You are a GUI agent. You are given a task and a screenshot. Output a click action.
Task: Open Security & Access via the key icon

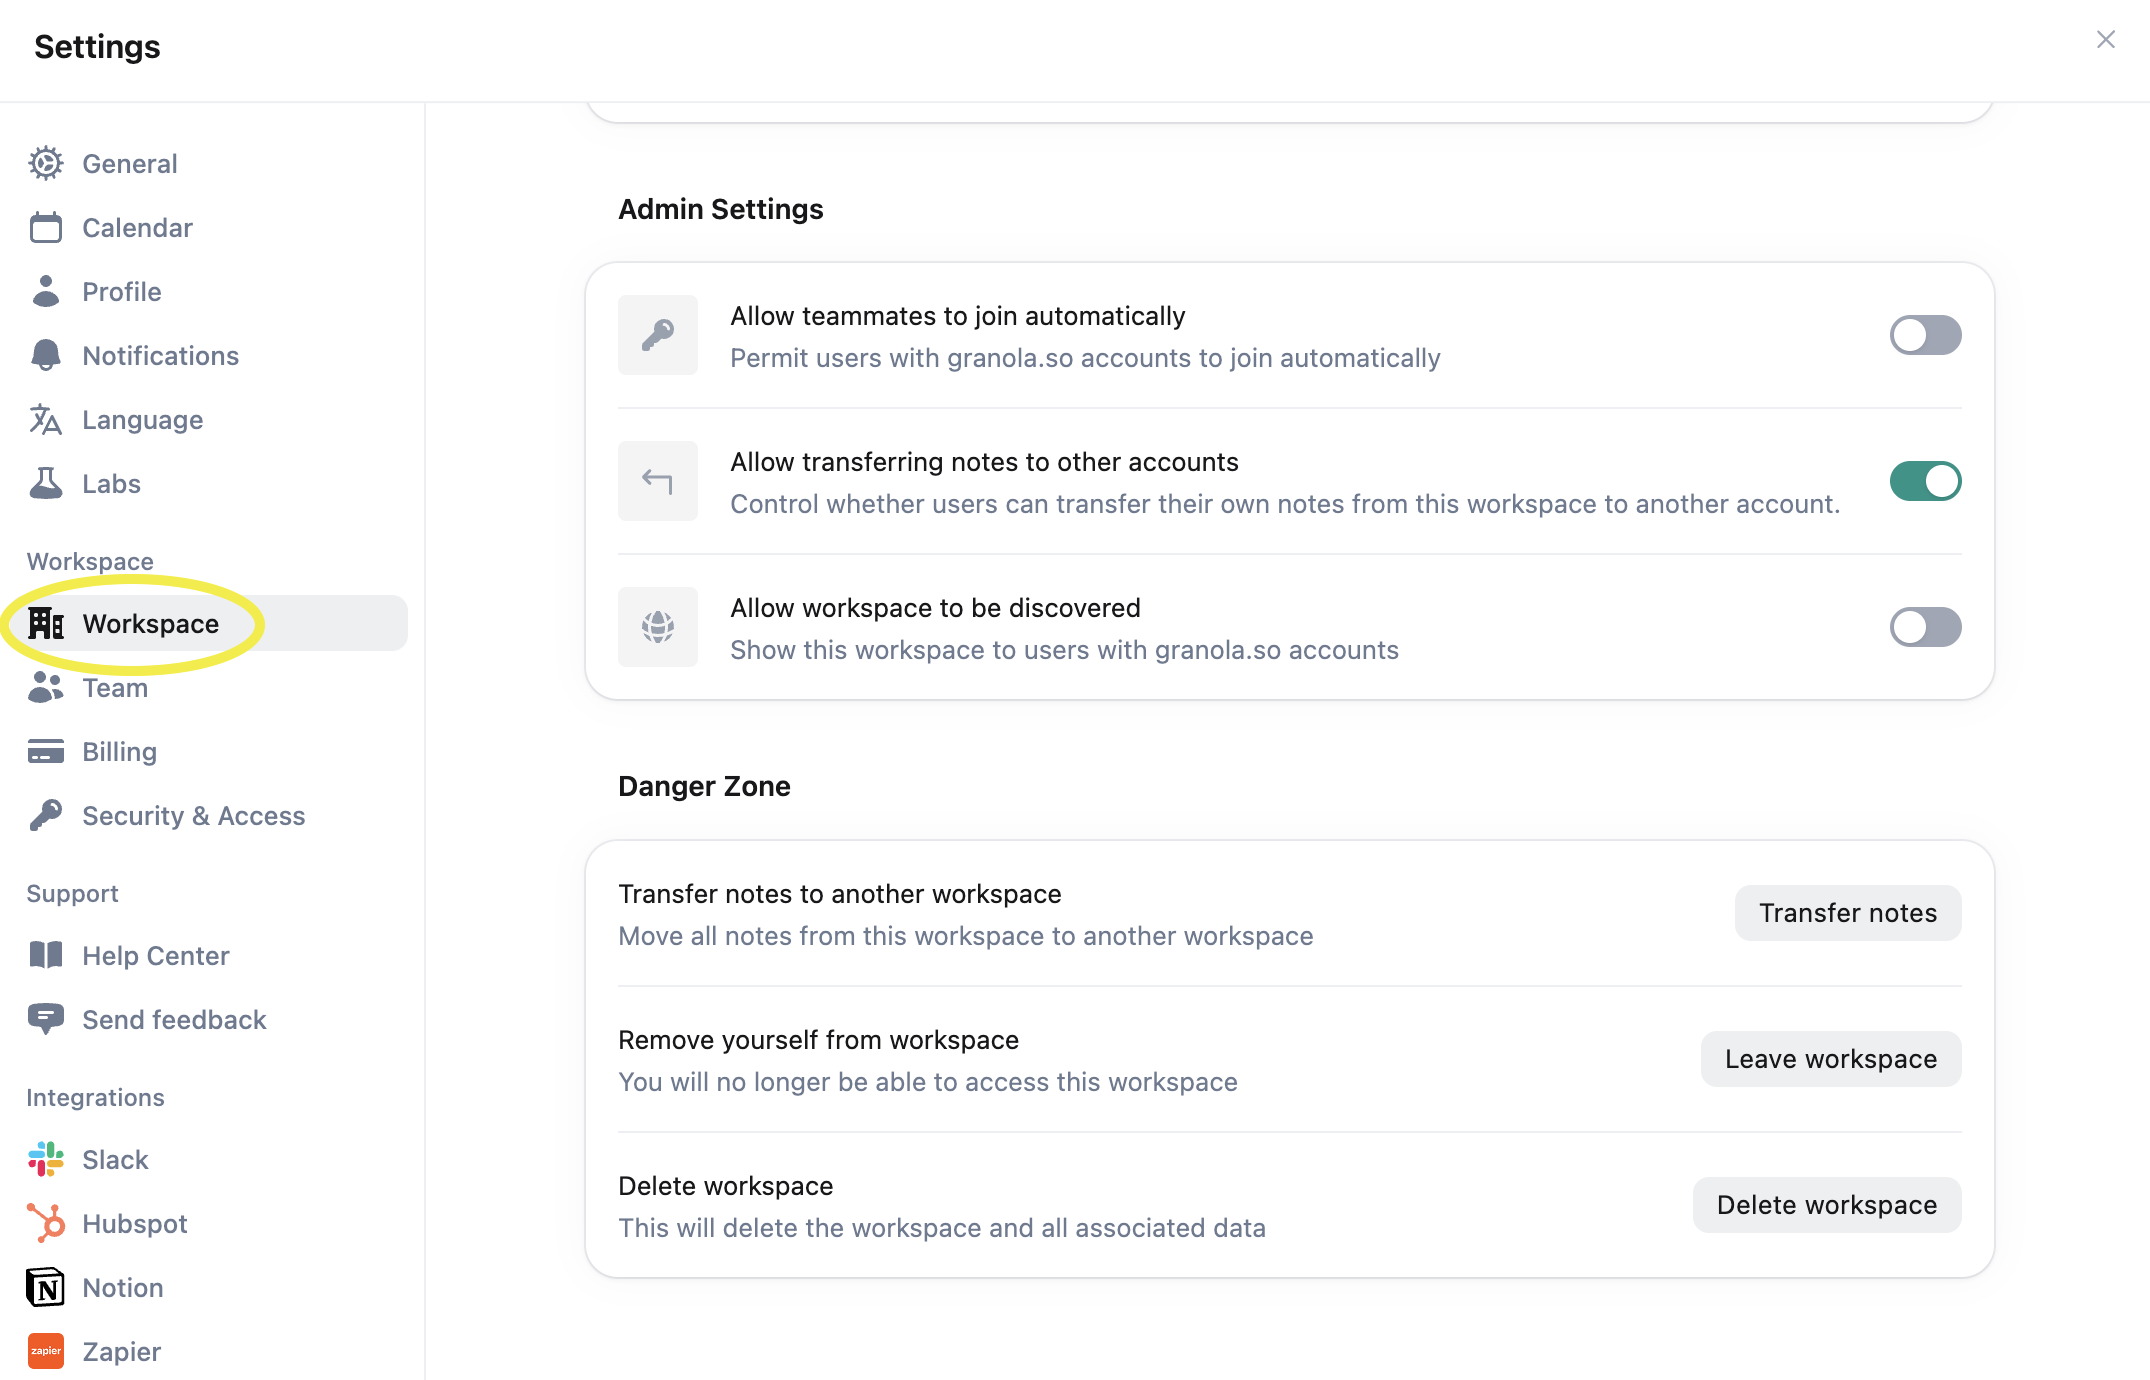pyautogui.click(x=45, y=815)
